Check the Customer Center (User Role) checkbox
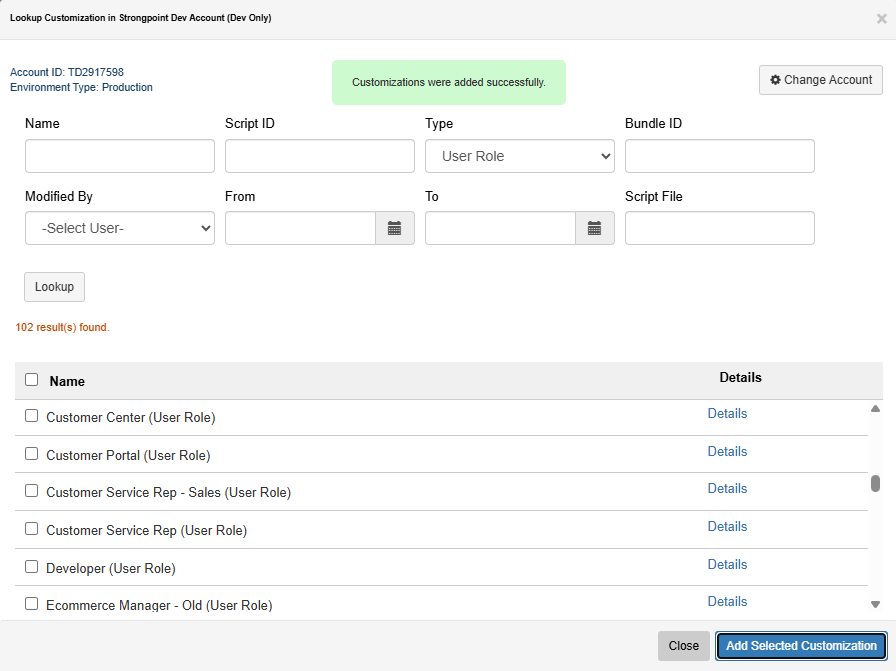 (x=31, y=415)
